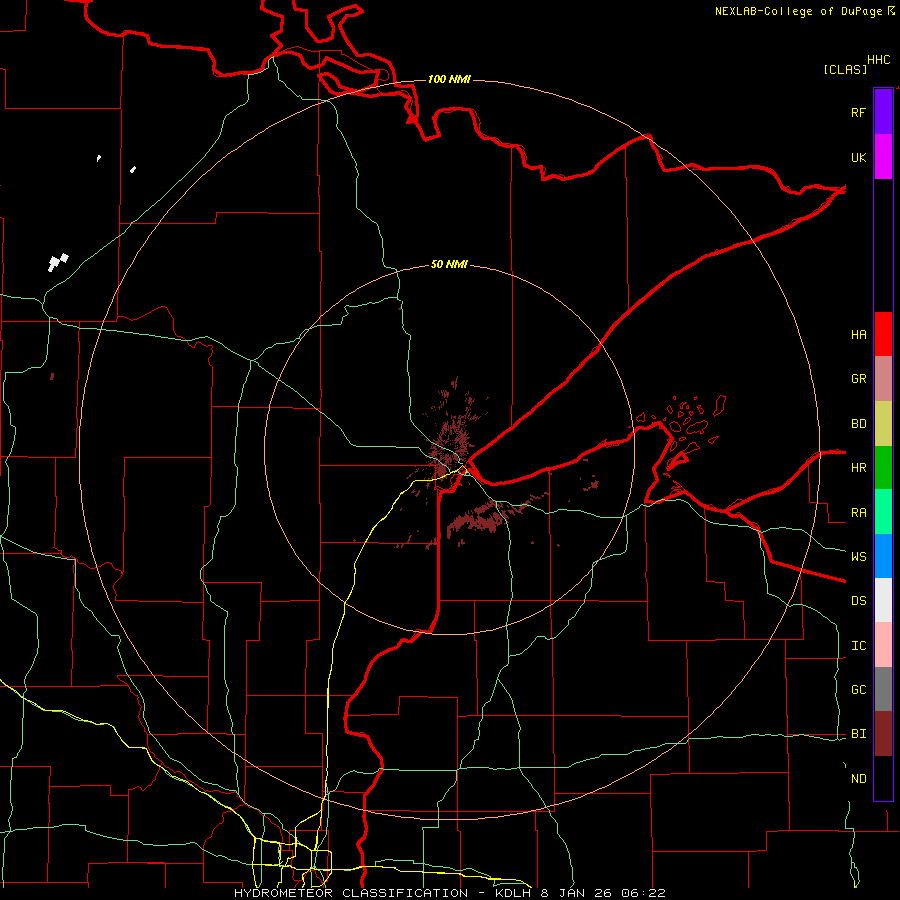Click the 8 JAN 26 date stamp

[576, 893]
